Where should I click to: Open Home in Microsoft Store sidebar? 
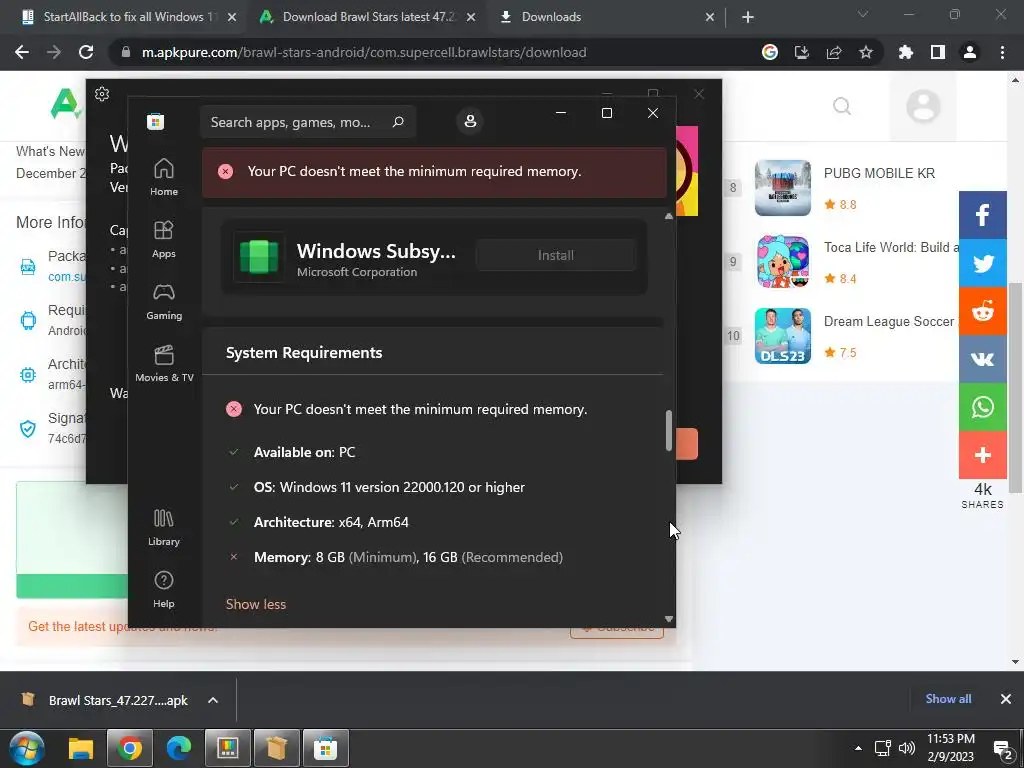pyautogui.click(x=163, y=177)
